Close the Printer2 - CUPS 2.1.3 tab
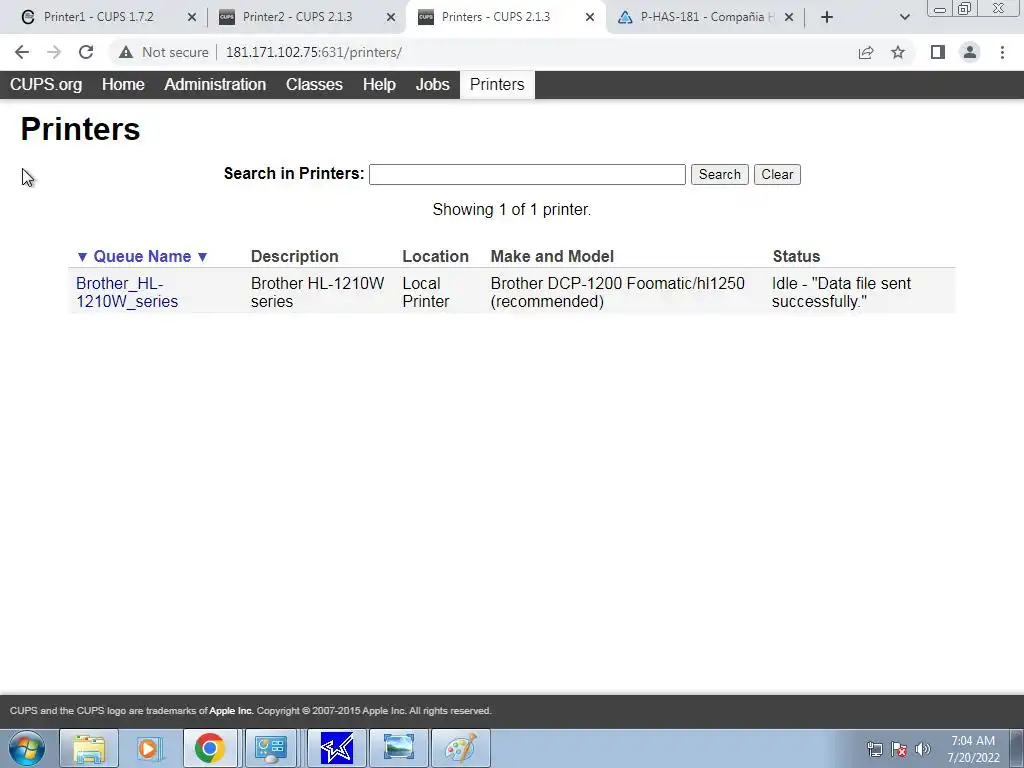The height and width of the screenshot is (768, 1024). 391,17
